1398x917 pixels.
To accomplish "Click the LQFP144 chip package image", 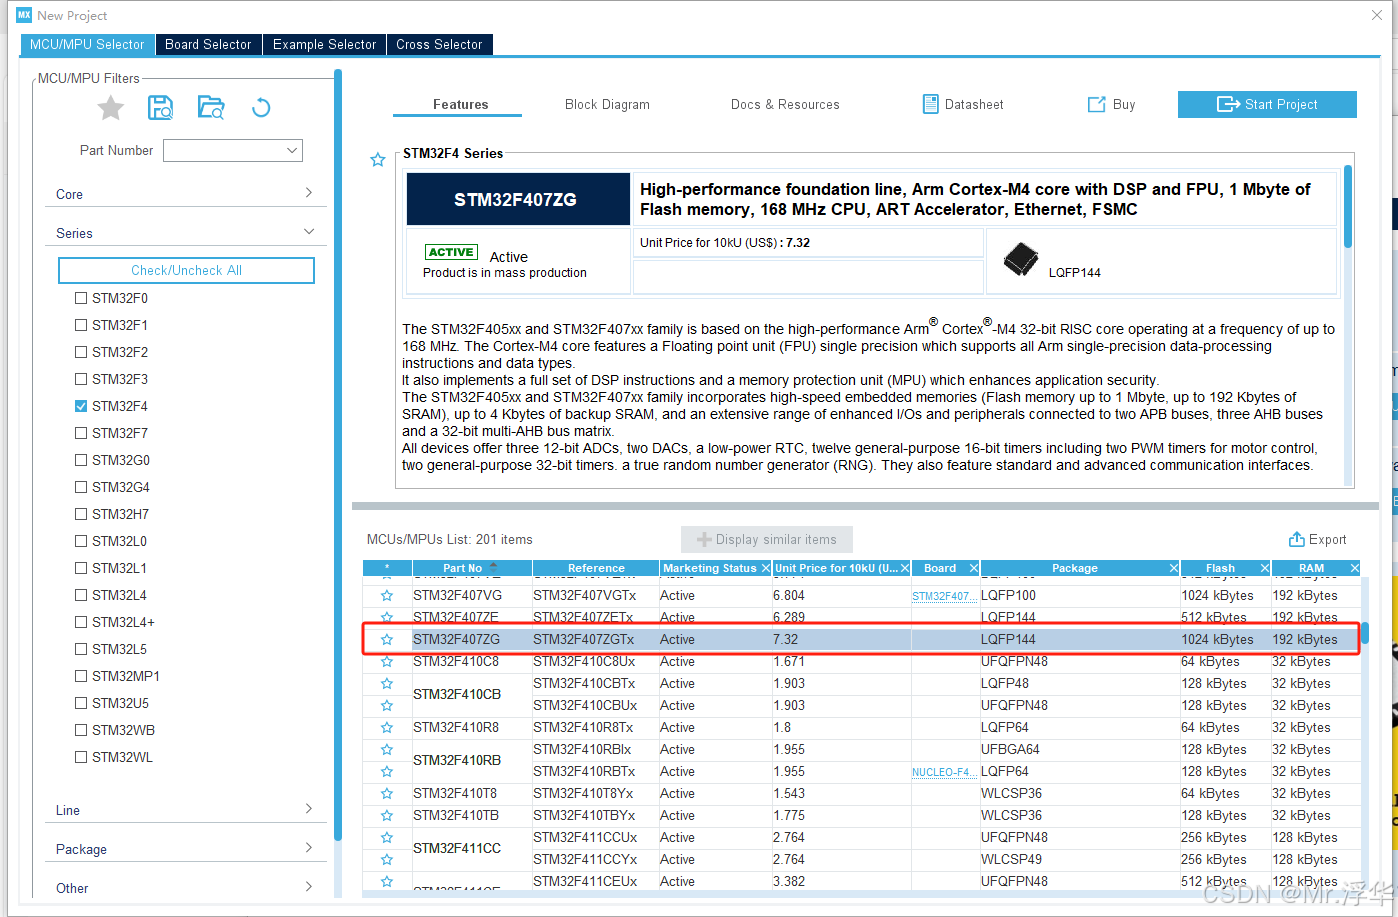I will pyautogui.click(x=1021, y=260).
